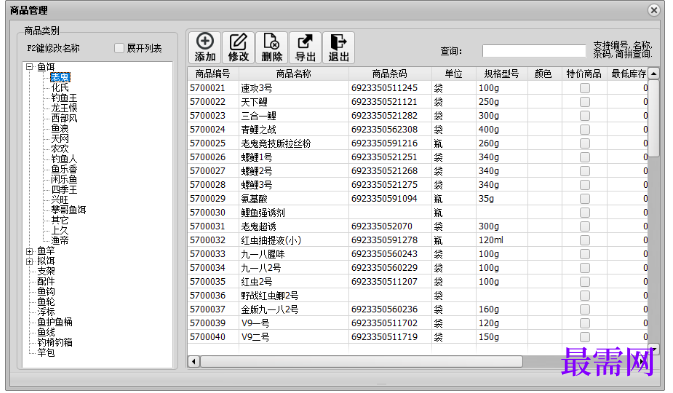Image resolution: width=673 pixels, height=393 pixels.
Task: Click the 退出 (exit) toolbar button
Action: [339, 48]
